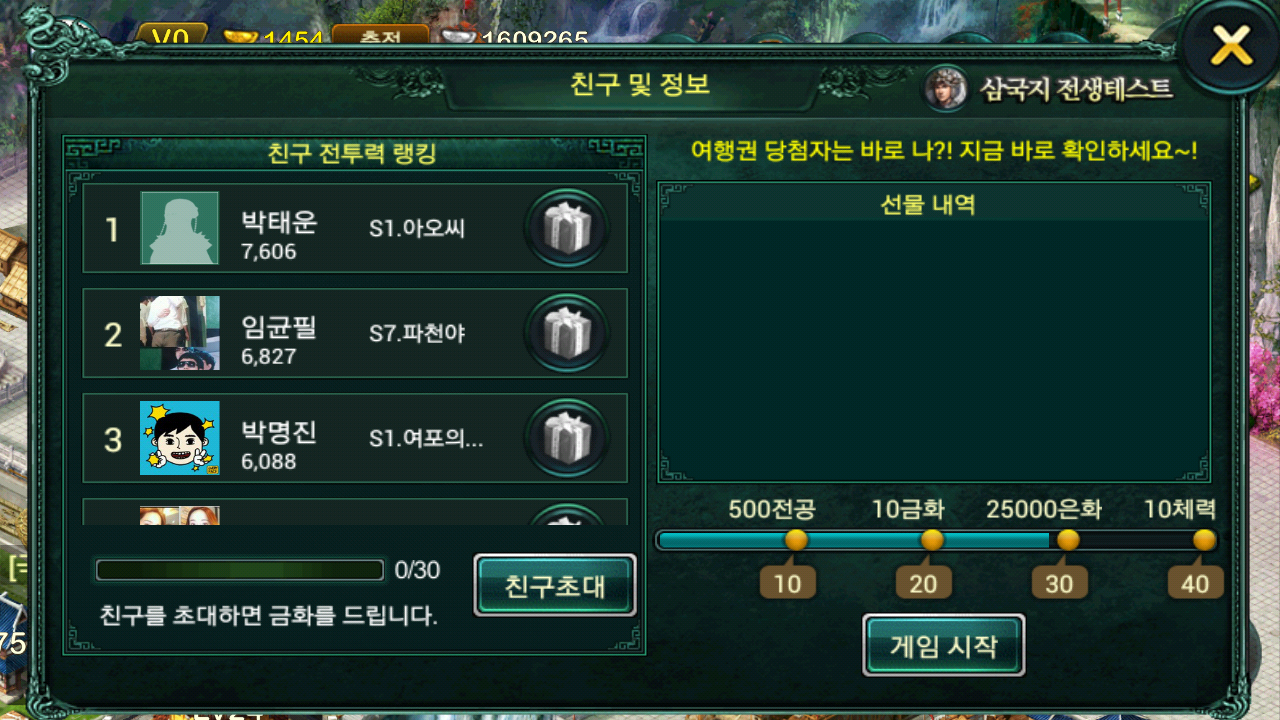Click the fourth friend's partially visible gift icon
1280x720 pixels.
pos(567,514)
